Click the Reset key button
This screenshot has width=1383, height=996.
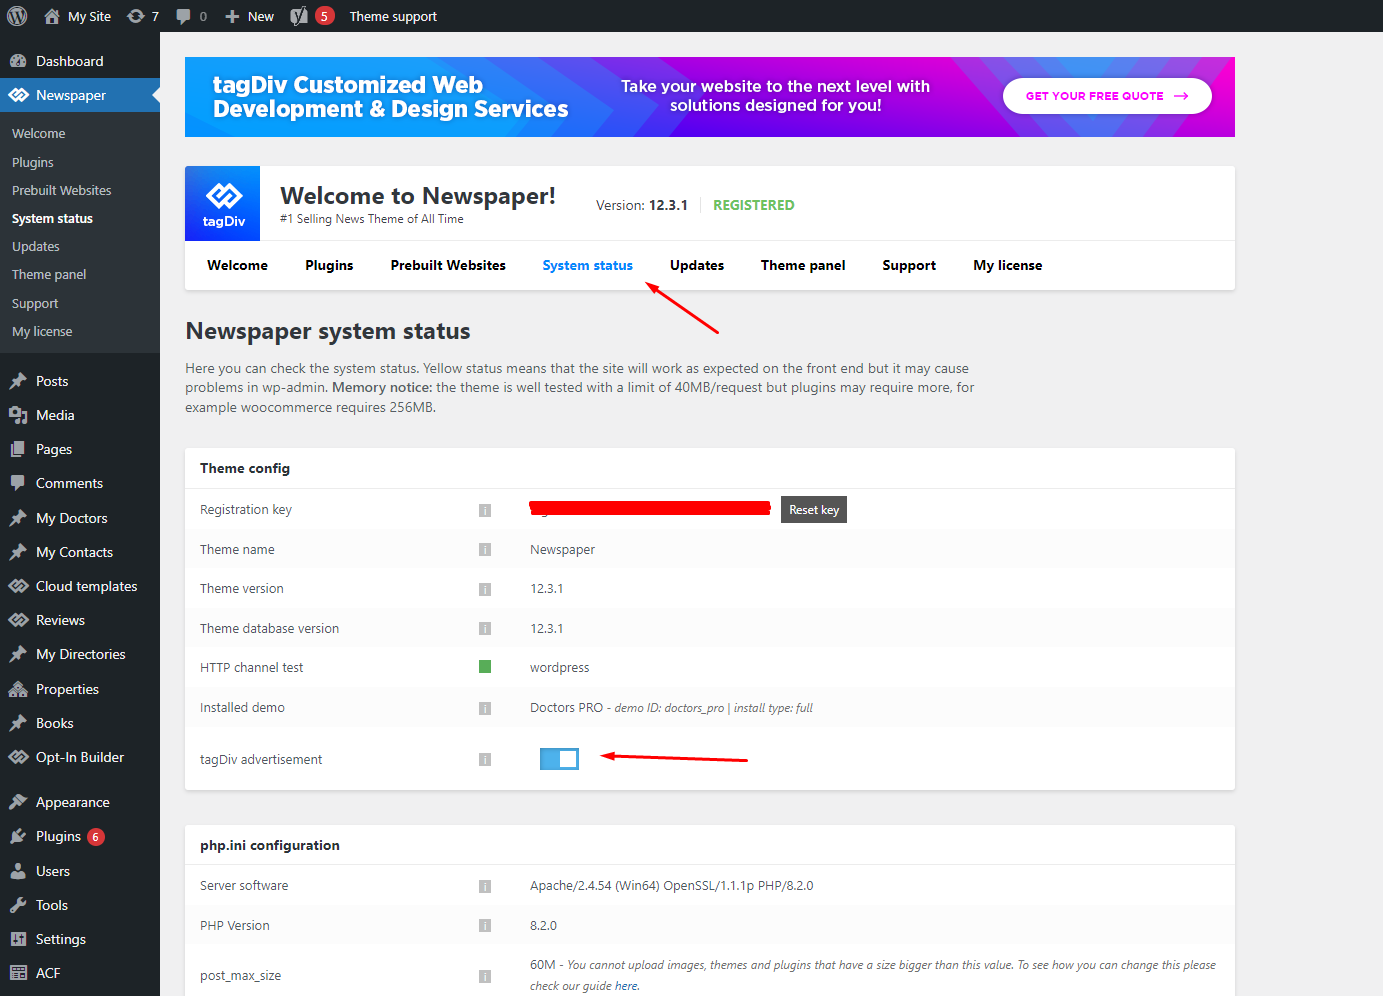814,510
